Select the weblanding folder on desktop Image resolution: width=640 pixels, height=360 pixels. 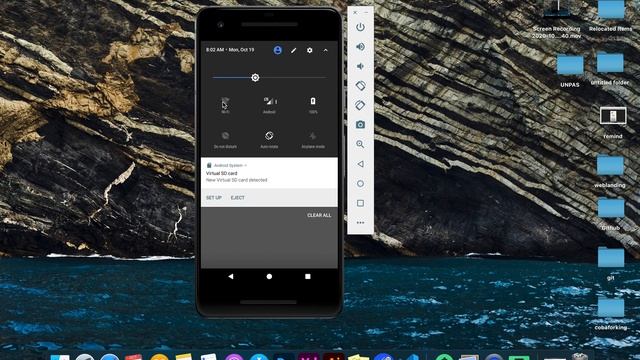[610, 172]
